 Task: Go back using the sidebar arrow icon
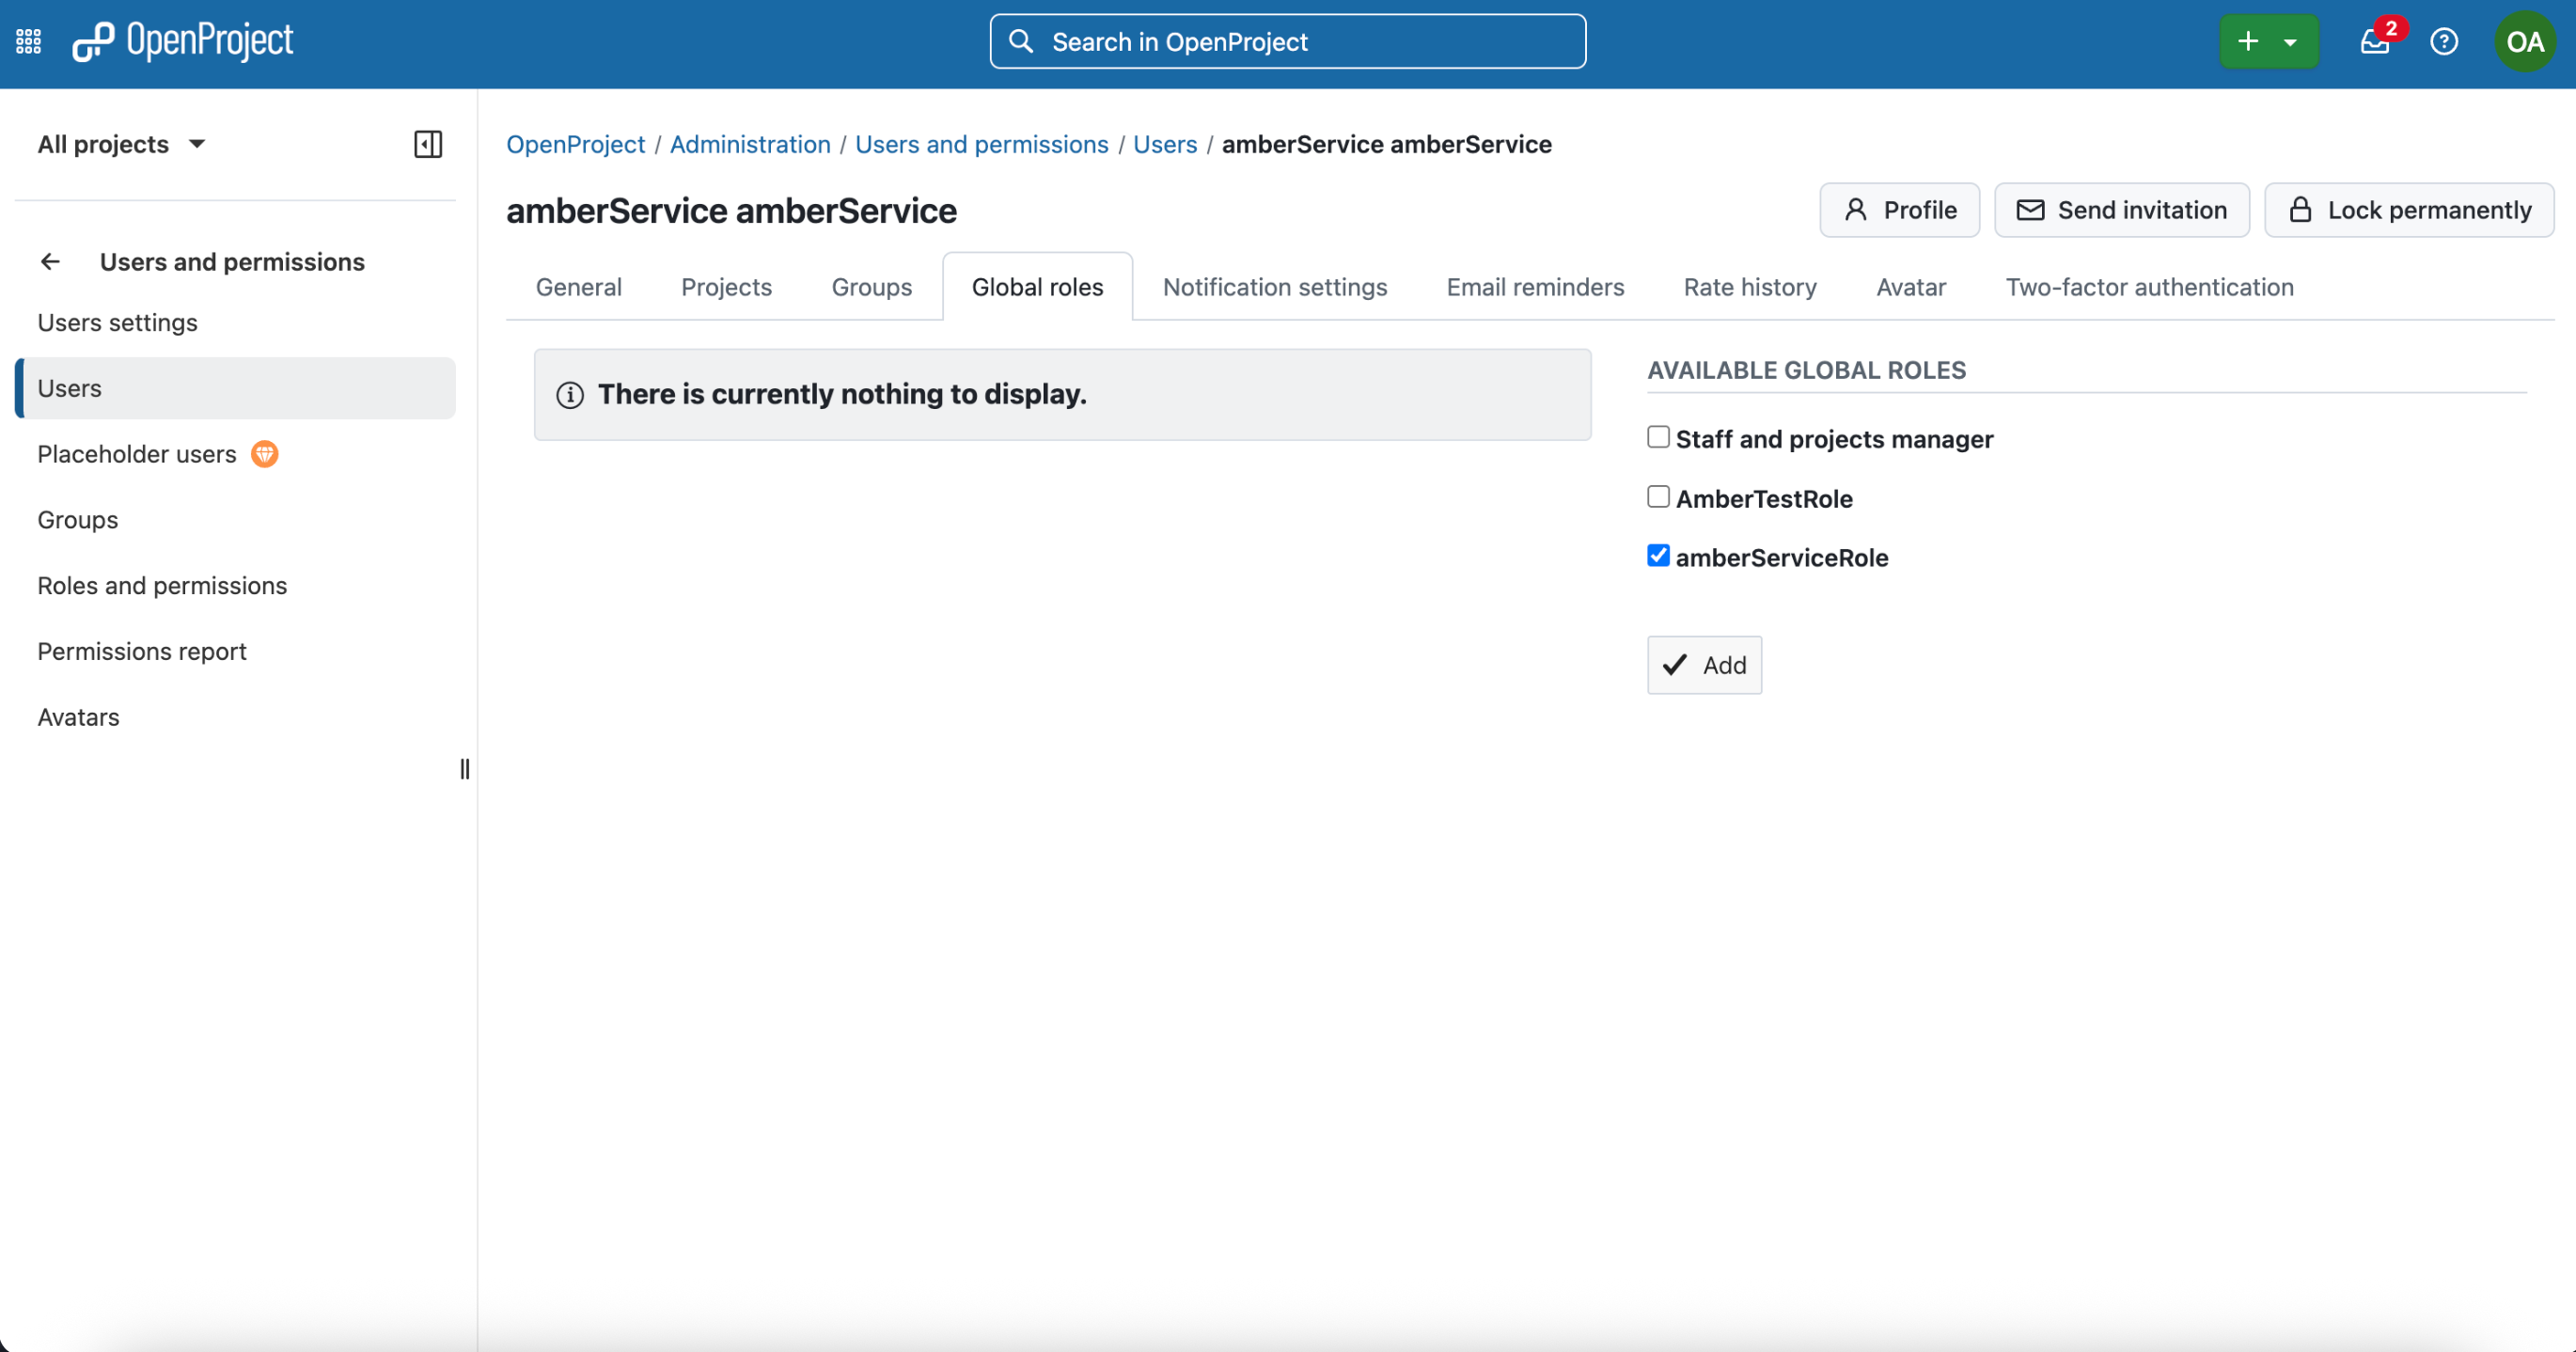[50, 262]
